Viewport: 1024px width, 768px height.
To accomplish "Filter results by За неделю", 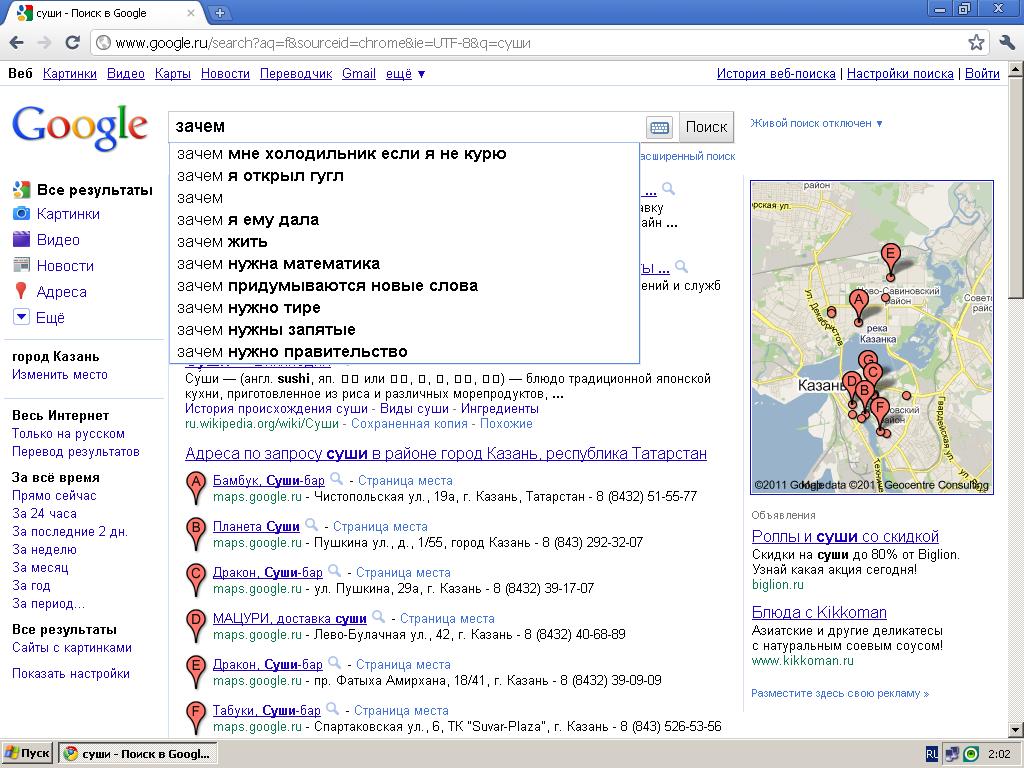I will click(44, 550).
